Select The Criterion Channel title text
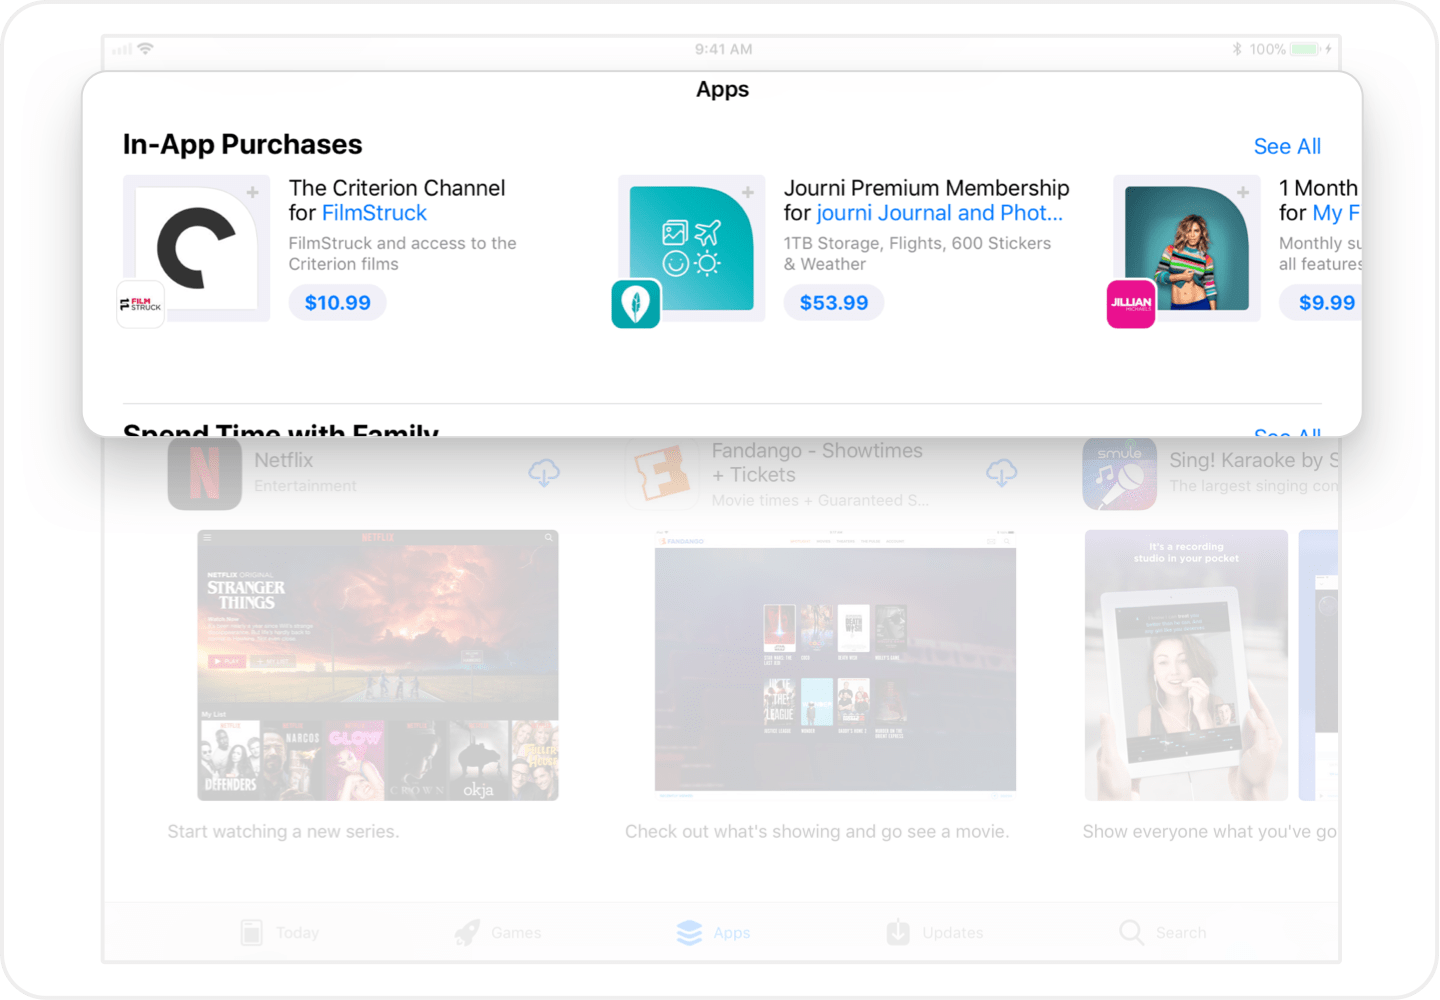The image size is (1440, 1000). coord(397,188)
